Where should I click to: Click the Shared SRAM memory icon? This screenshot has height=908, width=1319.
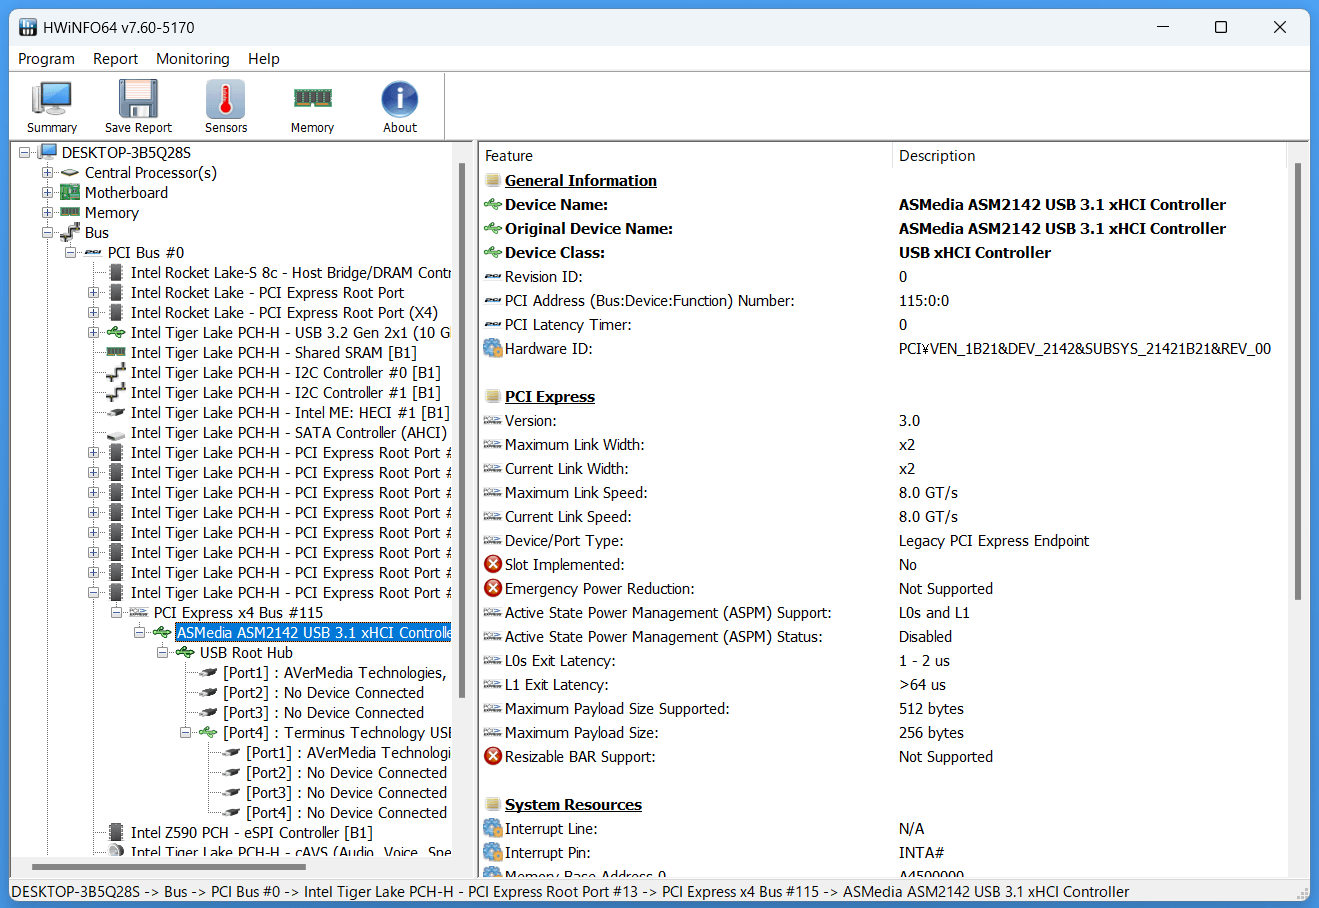(x=116, y=352)
